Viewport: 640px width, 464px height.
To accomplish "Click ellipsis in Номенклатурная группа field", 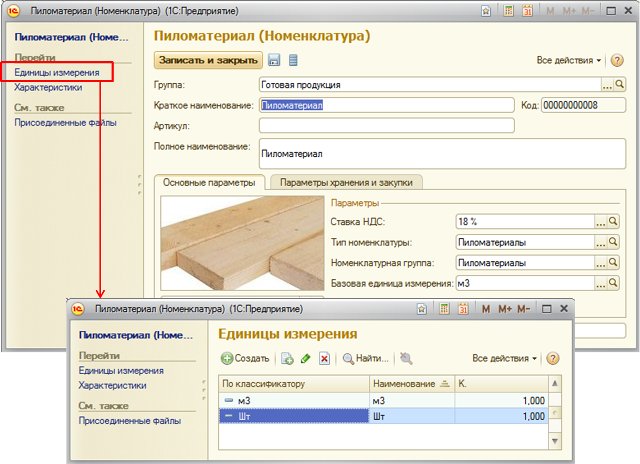I will point(601,262).
